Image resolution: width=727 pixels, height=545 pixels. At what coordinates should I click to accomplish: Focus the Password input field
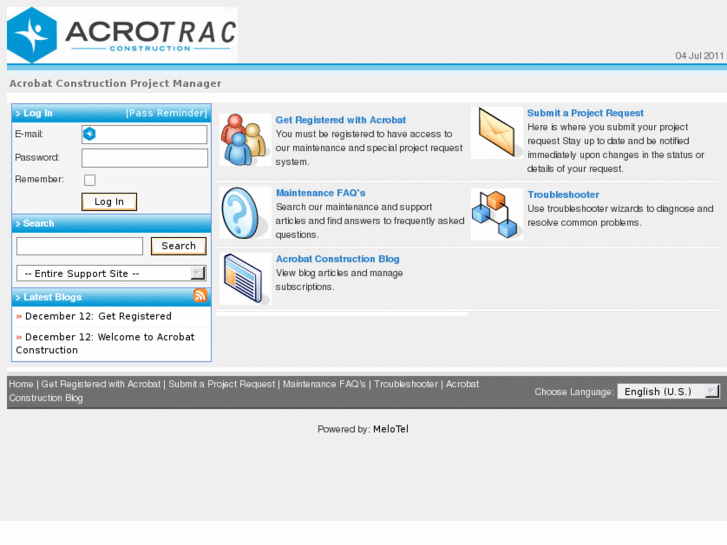(144, 158)
